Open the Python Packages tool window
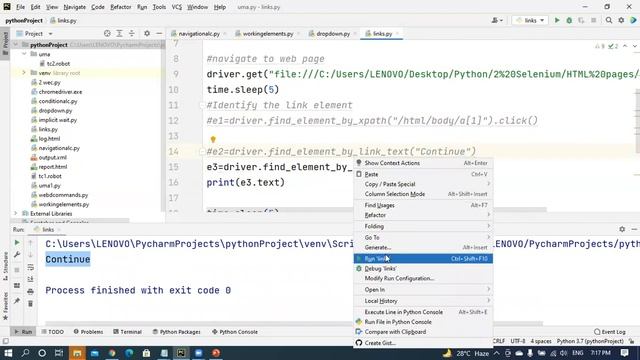 tap(176, 332)
